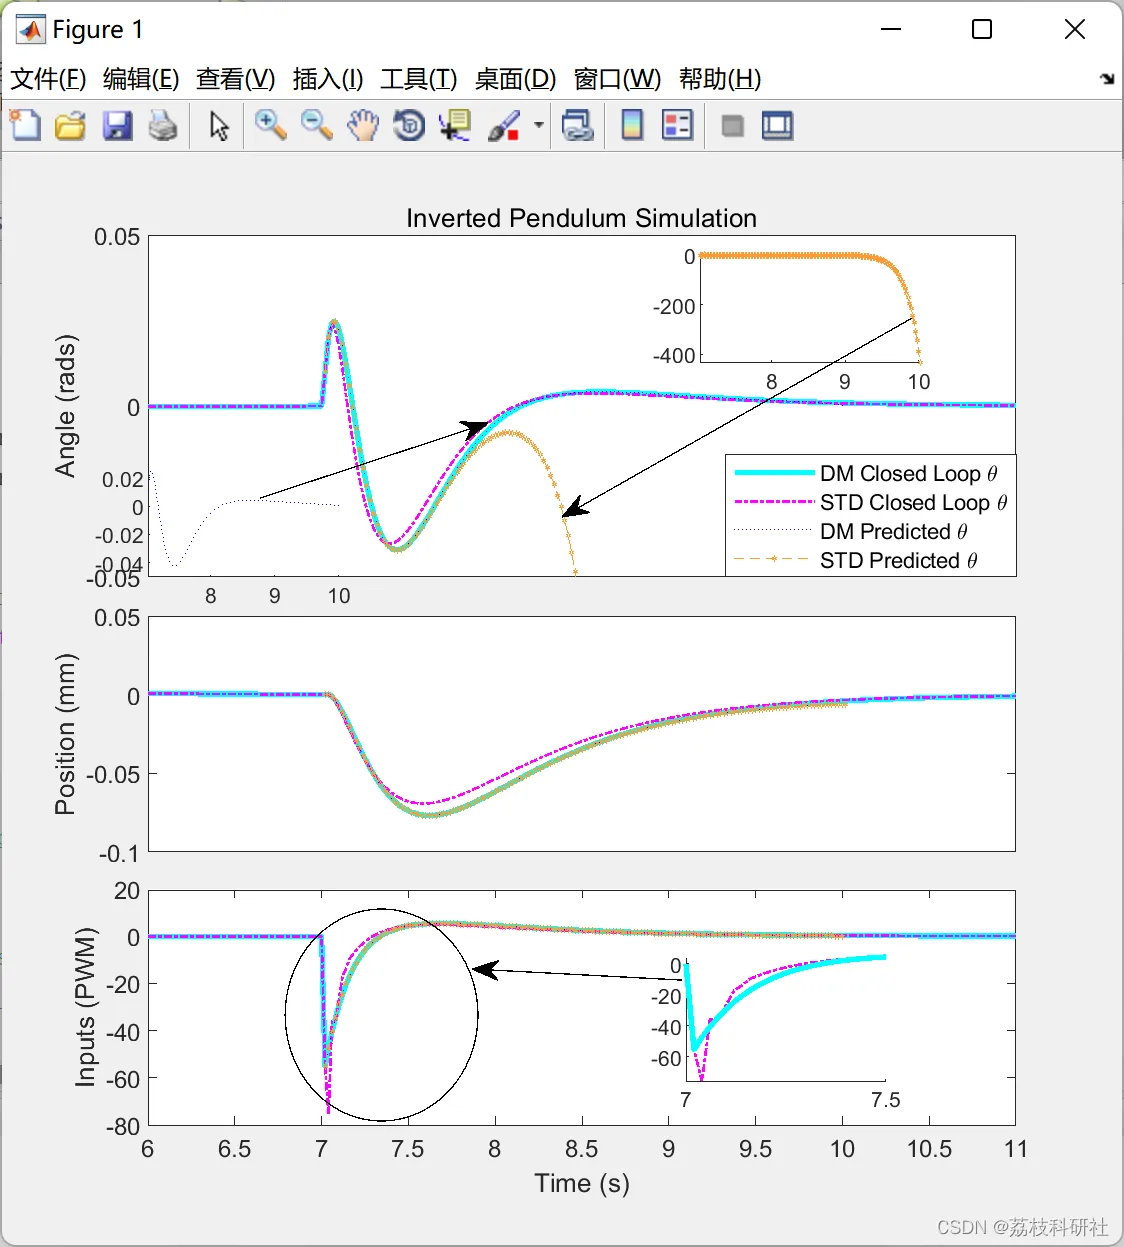Screen dimensions: 1124x1247
Task: Expand the brush color dropdown arrow
Action: point(539,126)
